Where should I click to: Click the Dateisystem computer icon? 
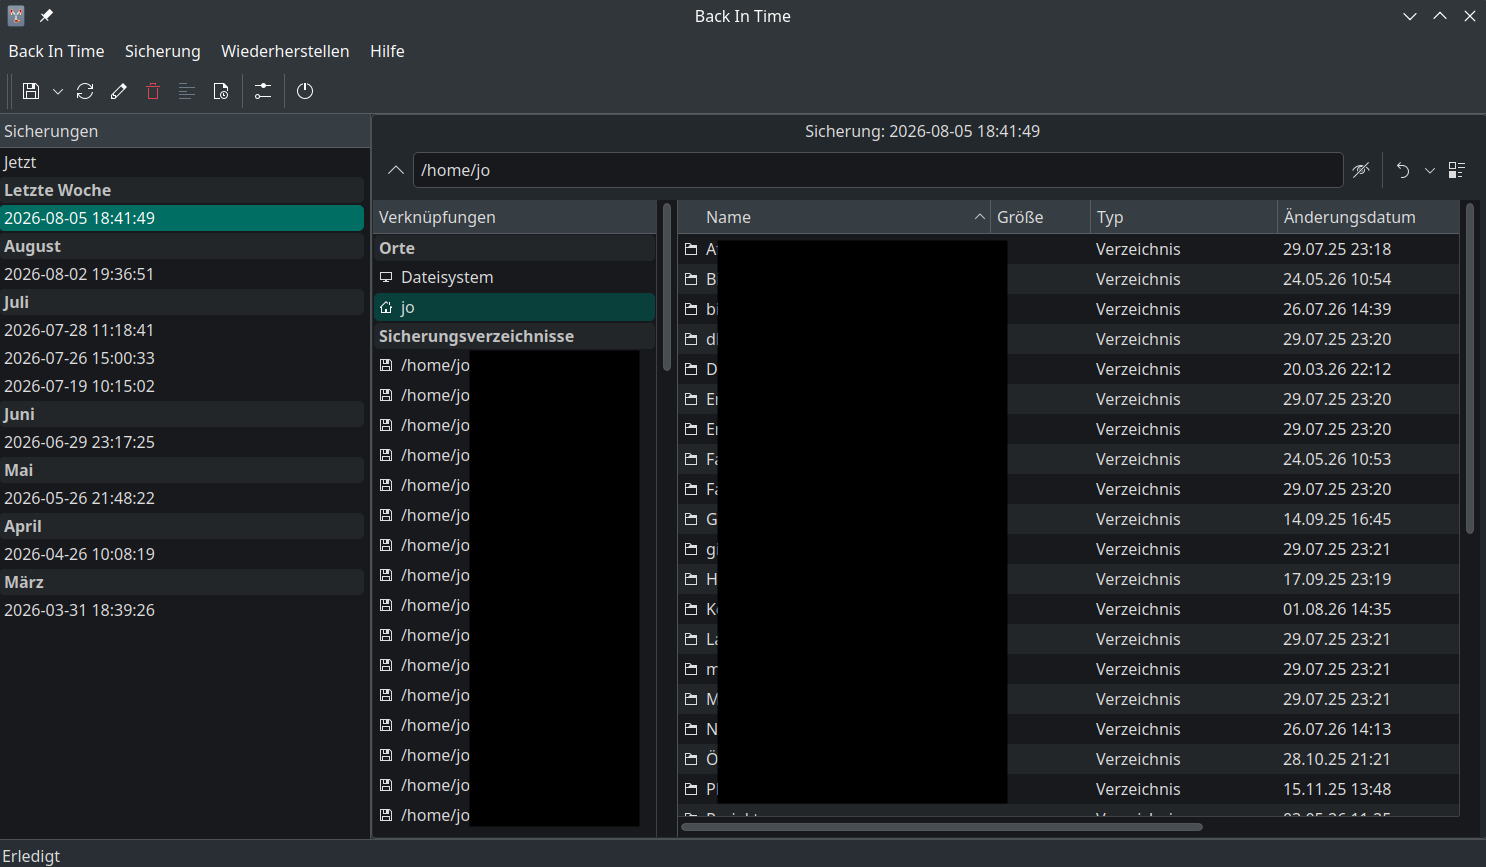tap(386, 277)
